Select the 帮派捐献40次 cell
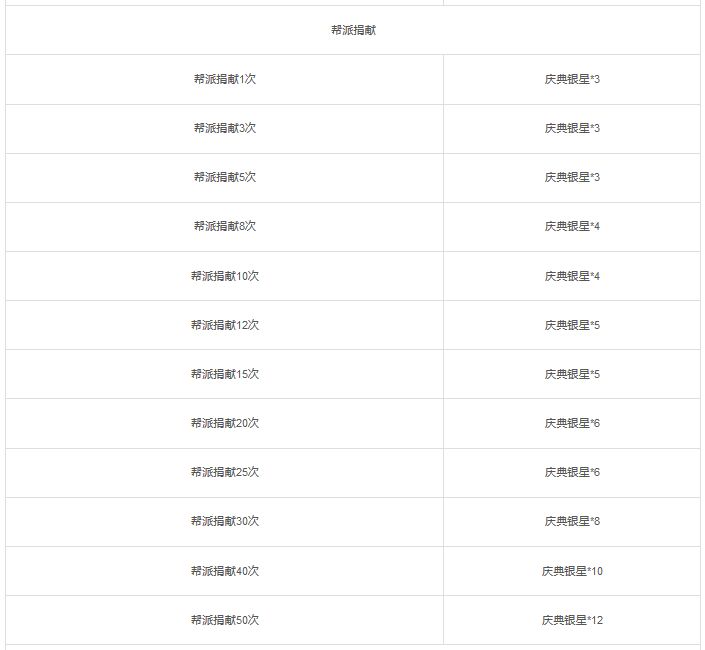This screenshot has width=705, height=650. (224, 571)
